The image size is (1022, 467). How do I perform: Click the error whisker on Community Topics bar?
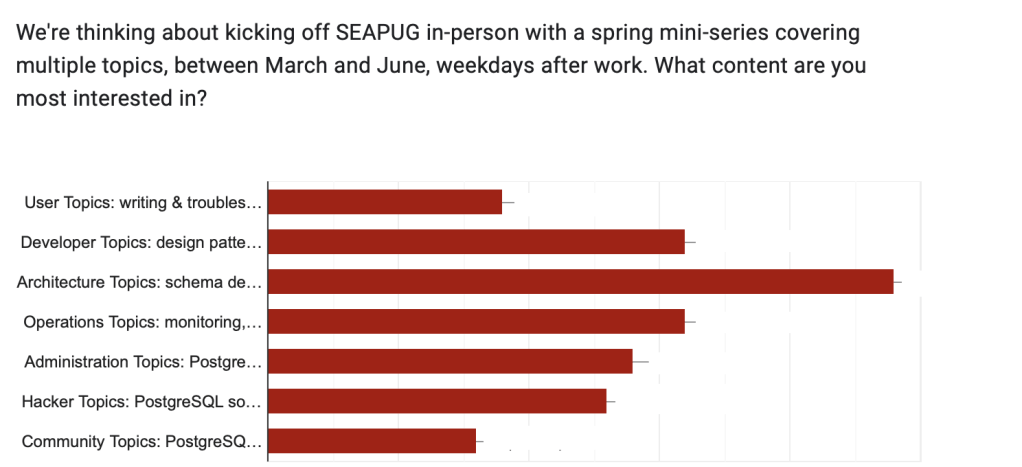click(x=480, y=441)
